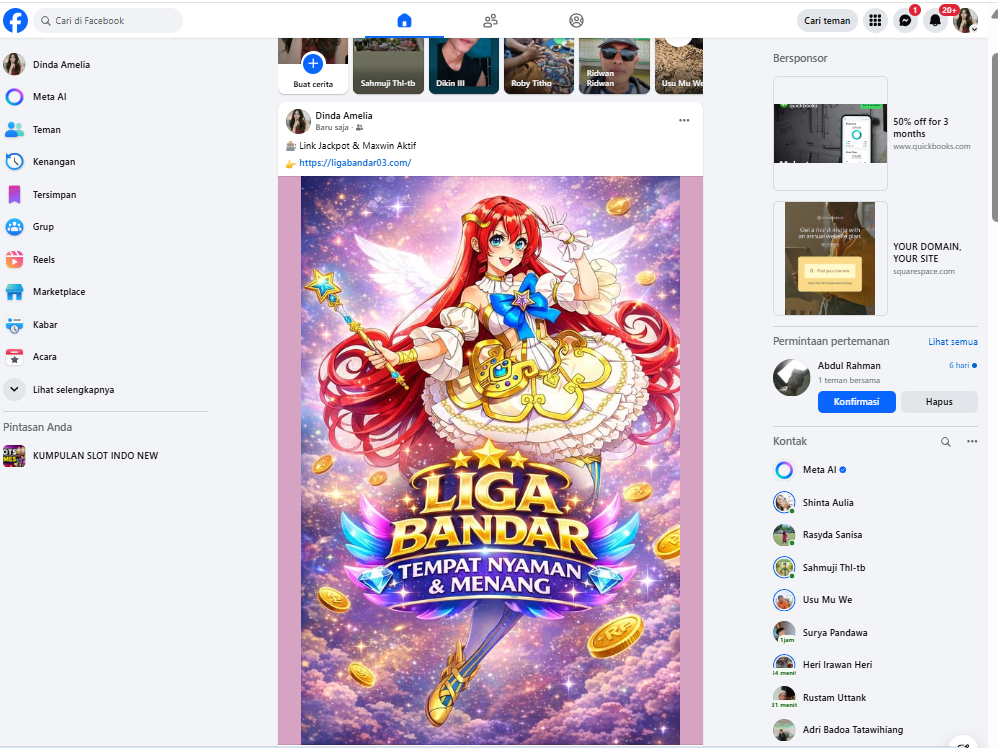View Ridwan Ridwan story
The image size is (998, 748).
tap(614, 66)
